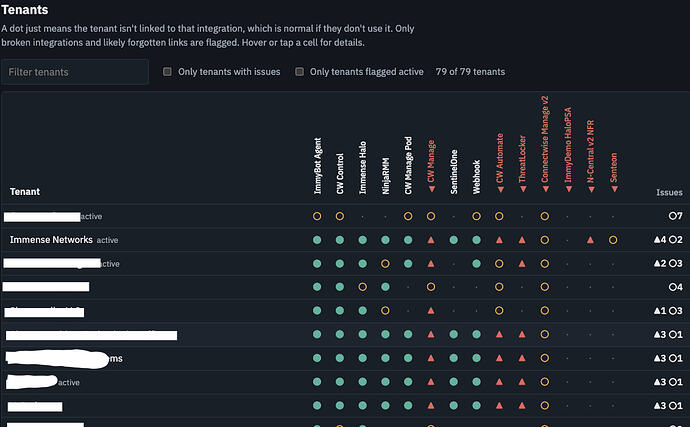This screenshot has height=427, width=690.
Task: Expand the ImmyDemo HaloPSA column arrow
Action: tap(569, 189)
